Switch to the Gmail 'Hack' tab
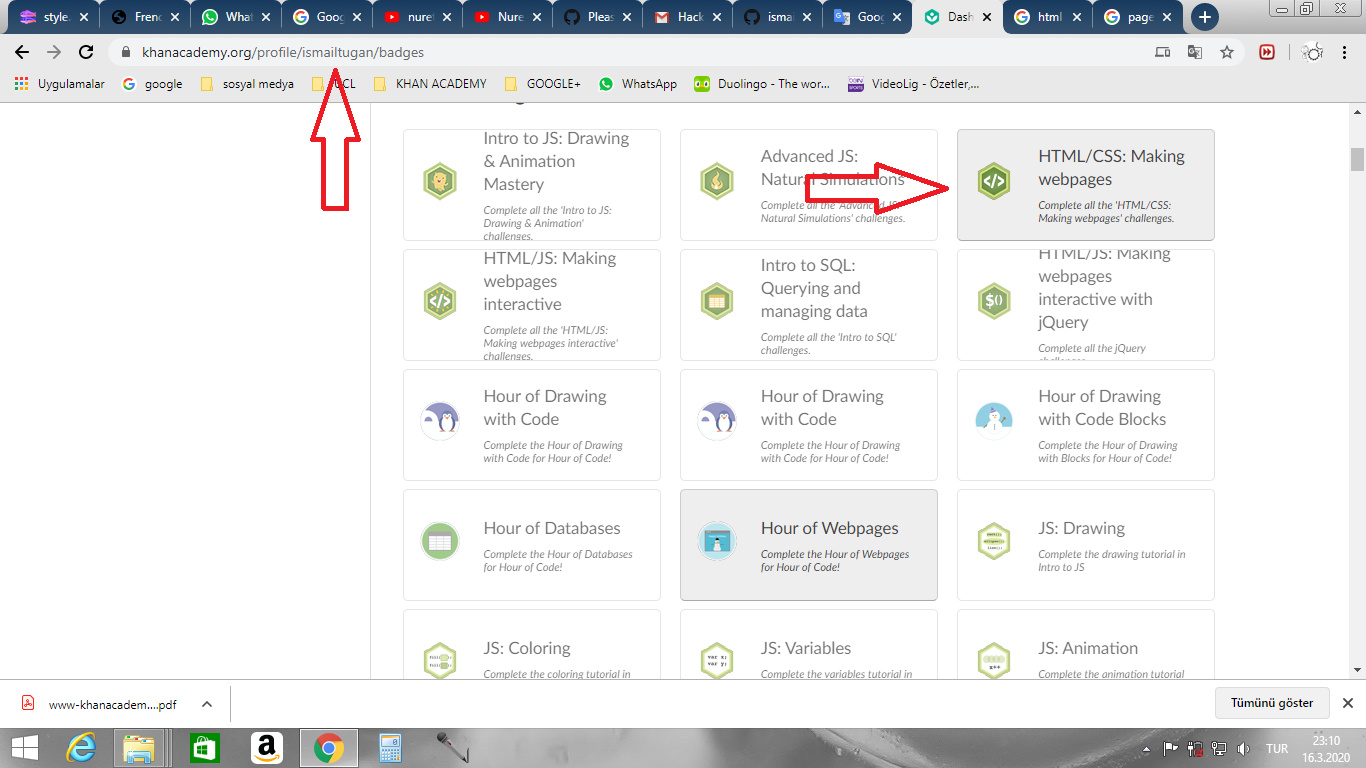Screen dimensions: 1366x768 point(688,17)
